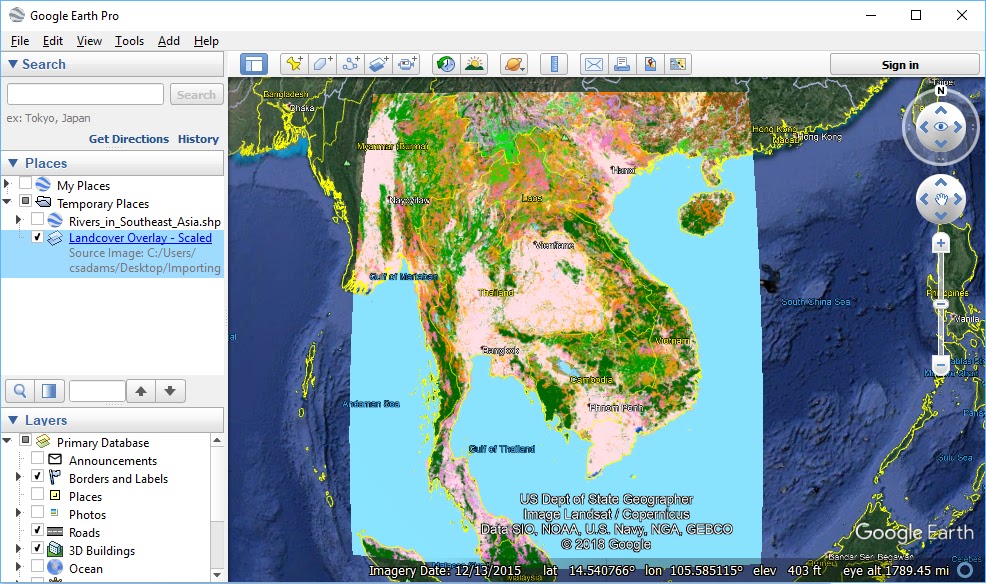The image size is (986, 584).
Task: Click the Sign in button
Action: point(904,64)
